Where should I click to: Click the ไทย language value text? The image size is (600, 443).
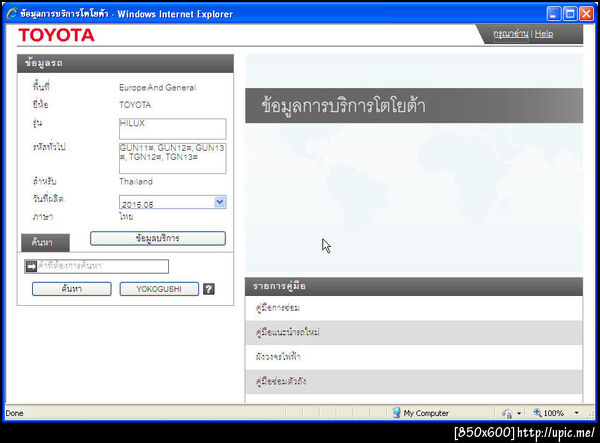(x=126, y=217)
